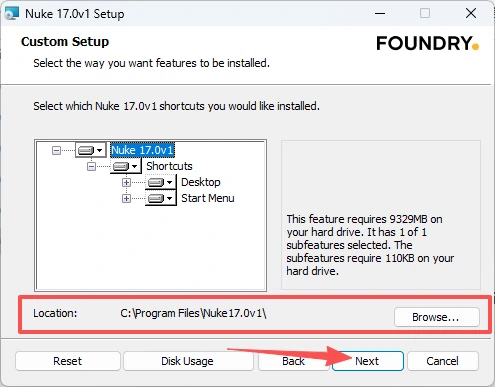Viewport: 495px width, 387px height.
Task: Click the Browse... button
Action: pos(437,317)
